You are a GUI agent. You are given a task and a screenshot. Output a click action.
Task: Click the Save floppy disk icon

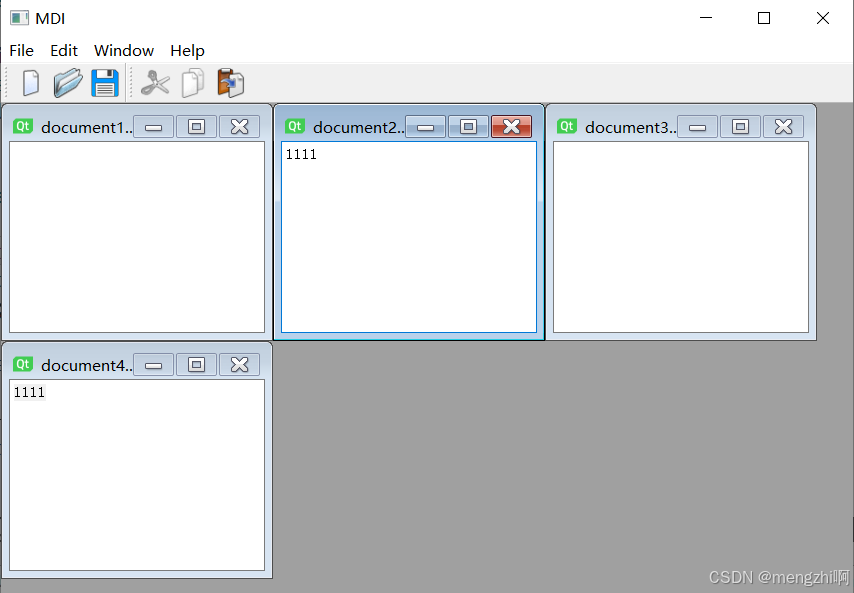(x=105, y=83)
